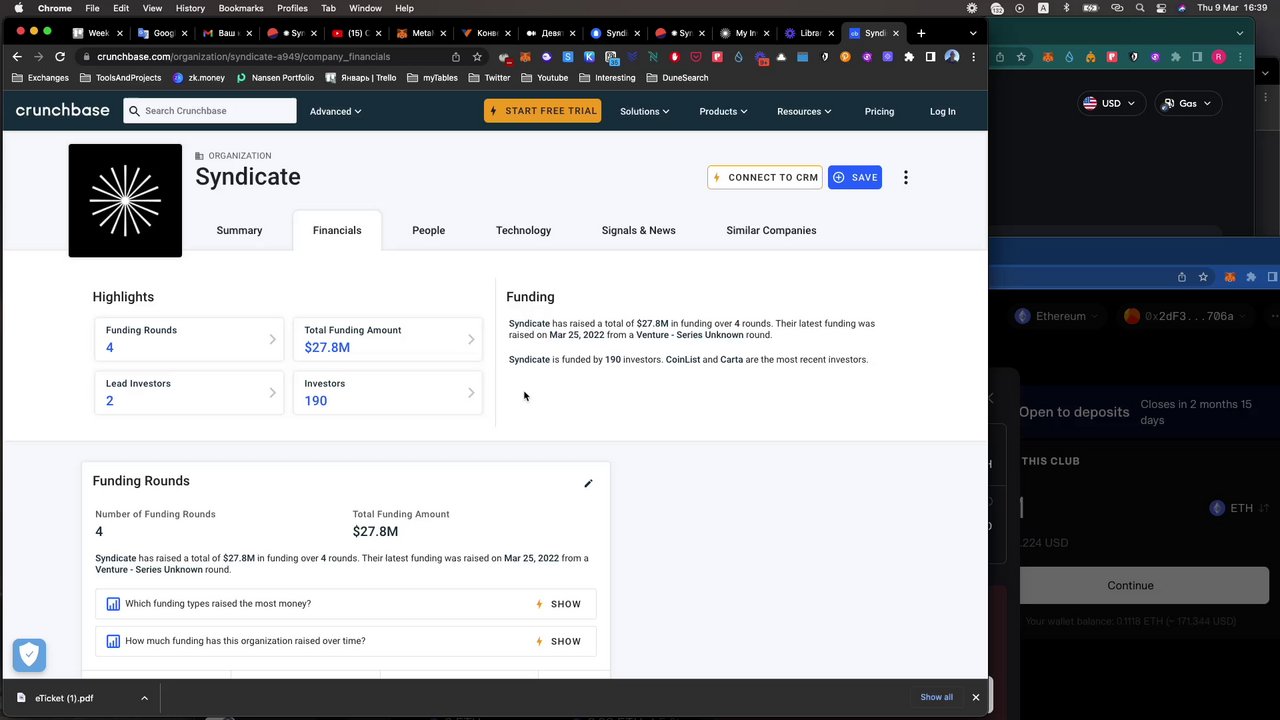Click Continue in background wallet window
The image size is (1280, 720).
(x=1130, y=585)
